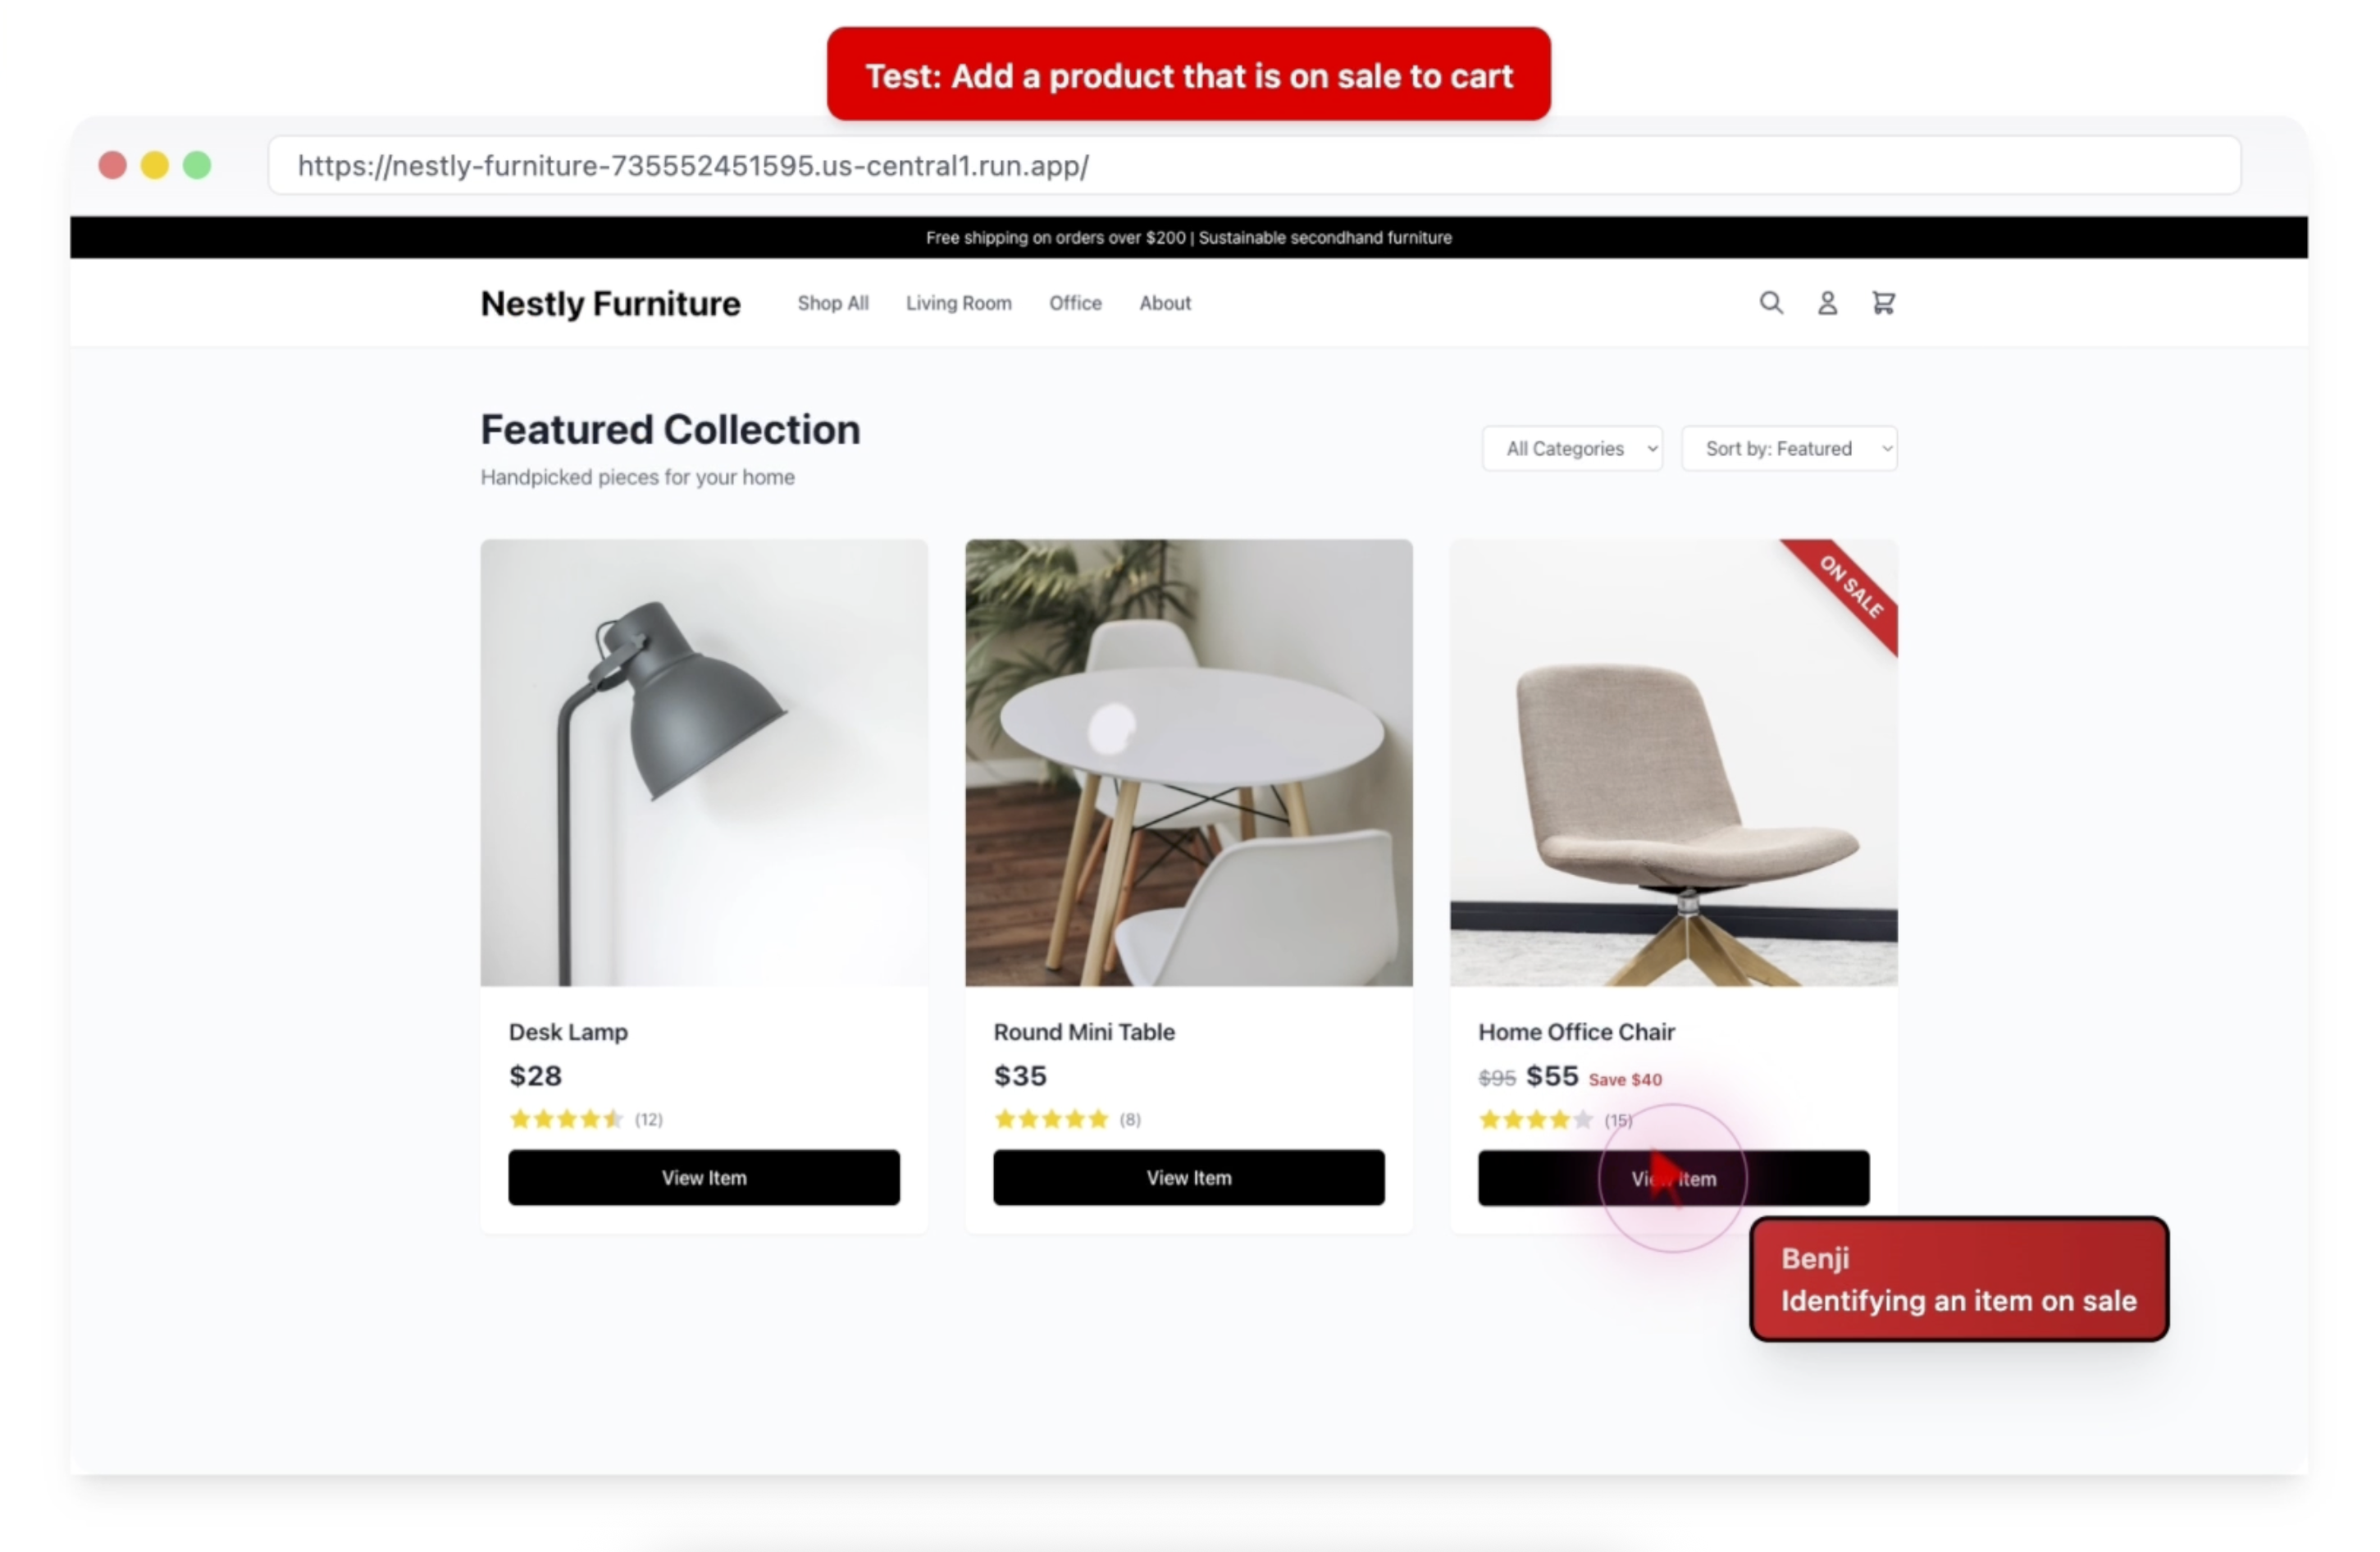The image size is (2380, 1552).
Task: Open the Sort by: Featured dropdown
Action: (1789, 449)
